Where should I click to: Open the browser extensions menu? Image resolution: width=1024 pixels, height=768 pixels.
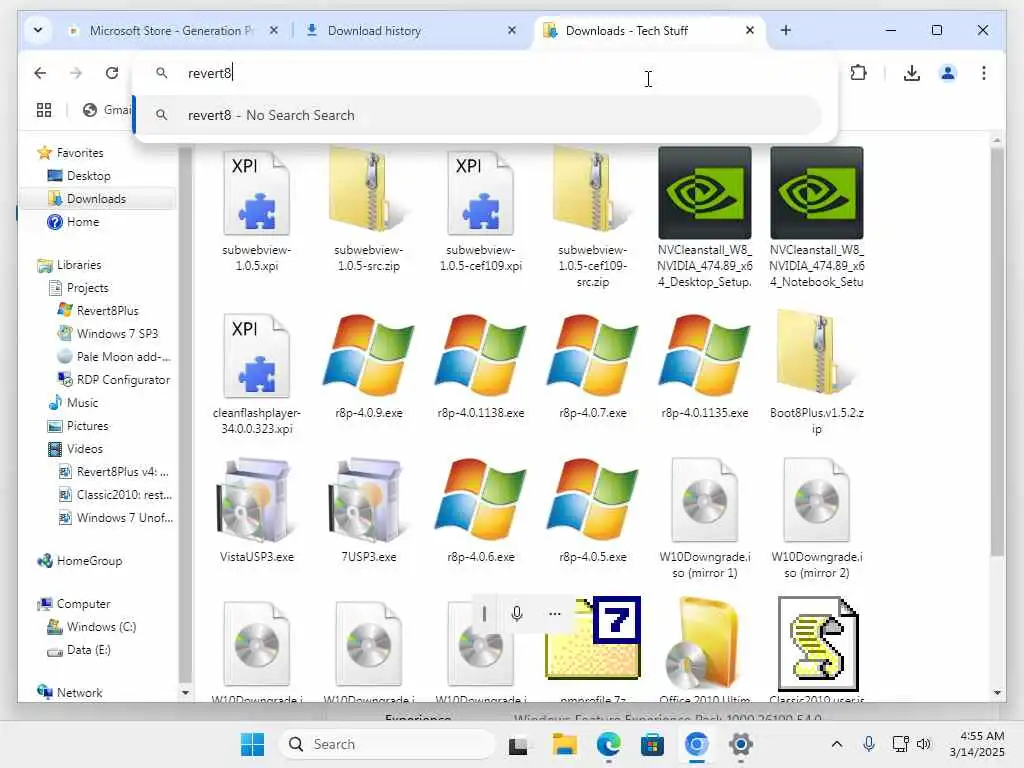pyautogui.click(x=858, y=73)
